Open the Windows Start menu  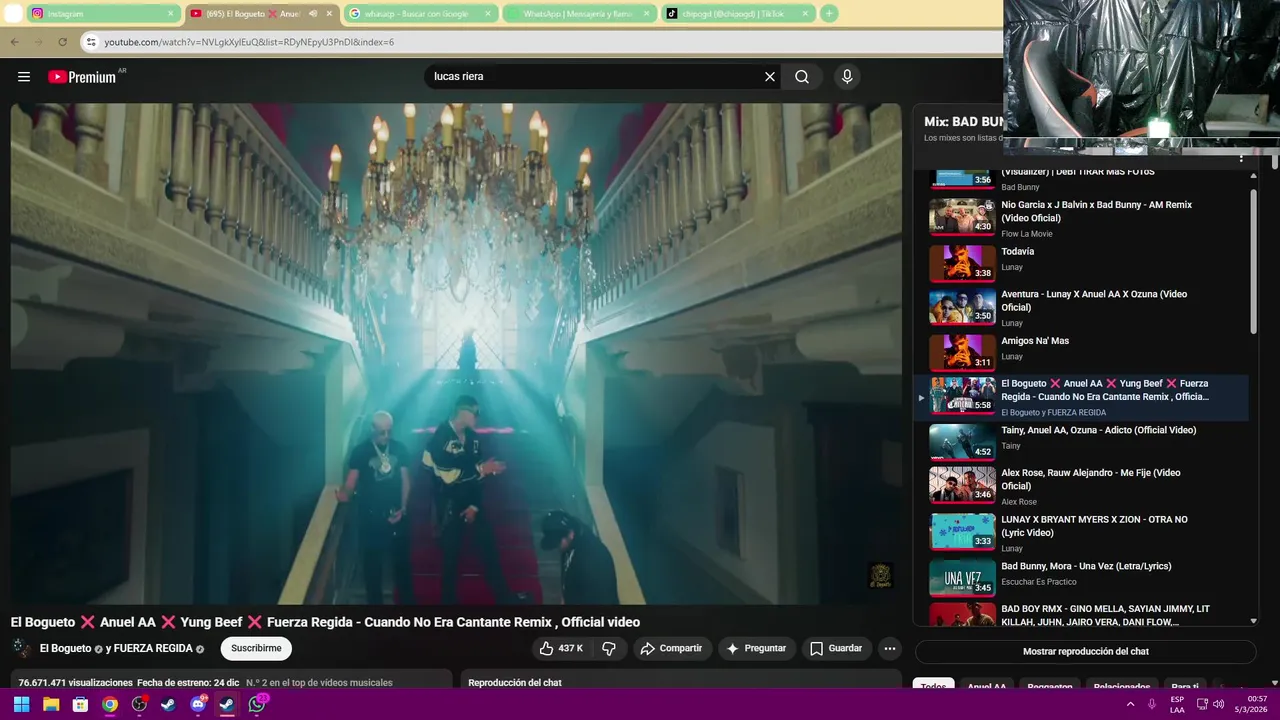[x=21, y=704]
